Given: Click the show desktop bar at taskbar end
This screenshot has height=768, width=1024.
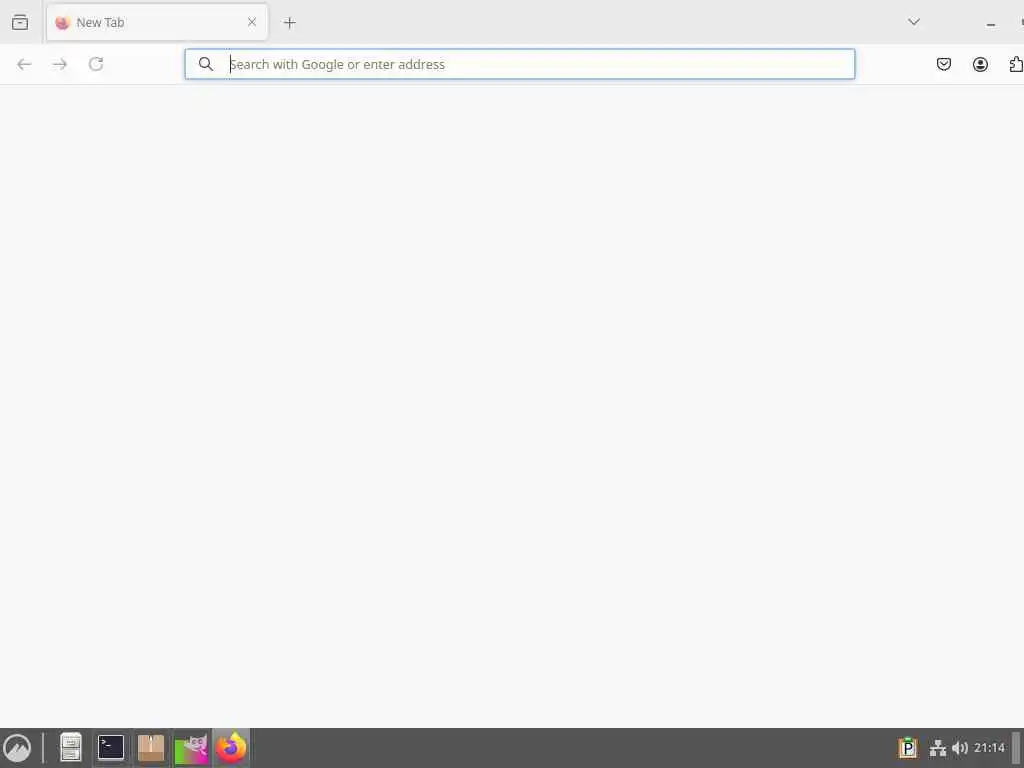Looking at the screenshot, I should coord(1016,748).
